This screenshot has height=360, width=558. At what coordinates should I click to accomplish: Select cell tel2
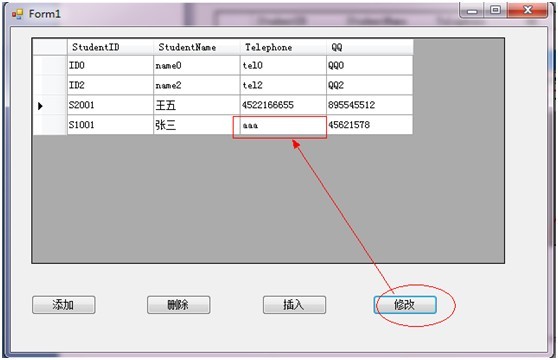click(283, 85)
